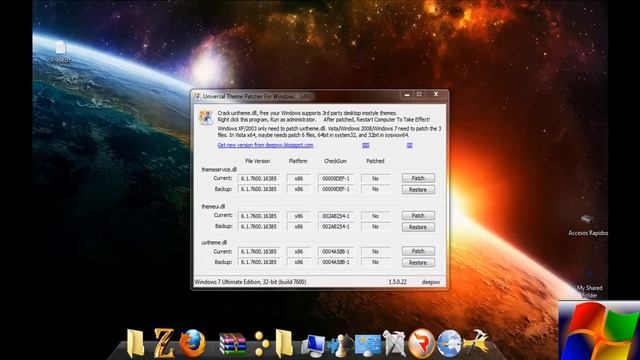Restore uxtheme.dll from backup
Screen dimensions: 640x360
coord(418,262)
